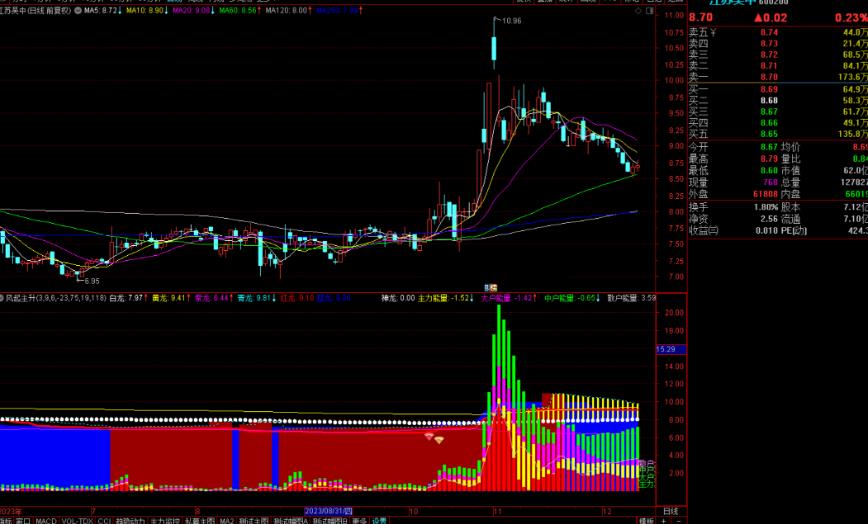Select the MA2 indicator tab

point(226,521)
